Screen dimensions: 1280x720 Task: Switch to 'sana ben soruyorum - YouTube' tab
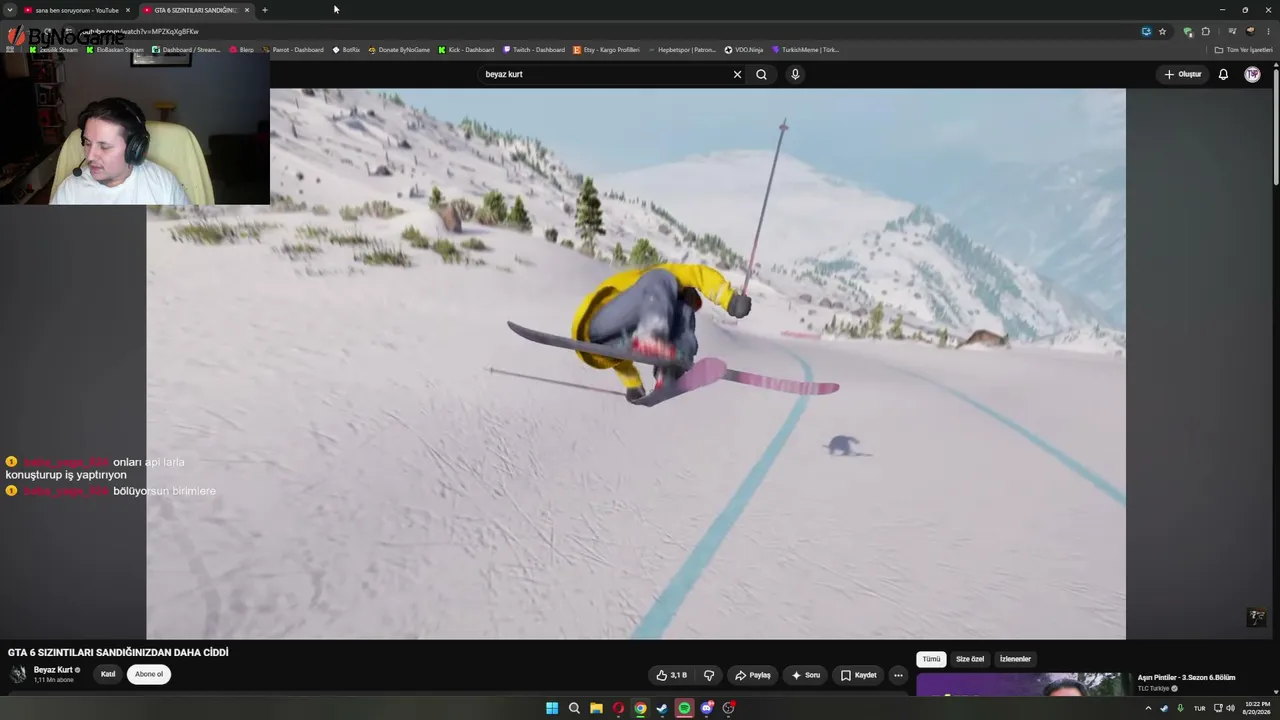(x=76, y=10)
